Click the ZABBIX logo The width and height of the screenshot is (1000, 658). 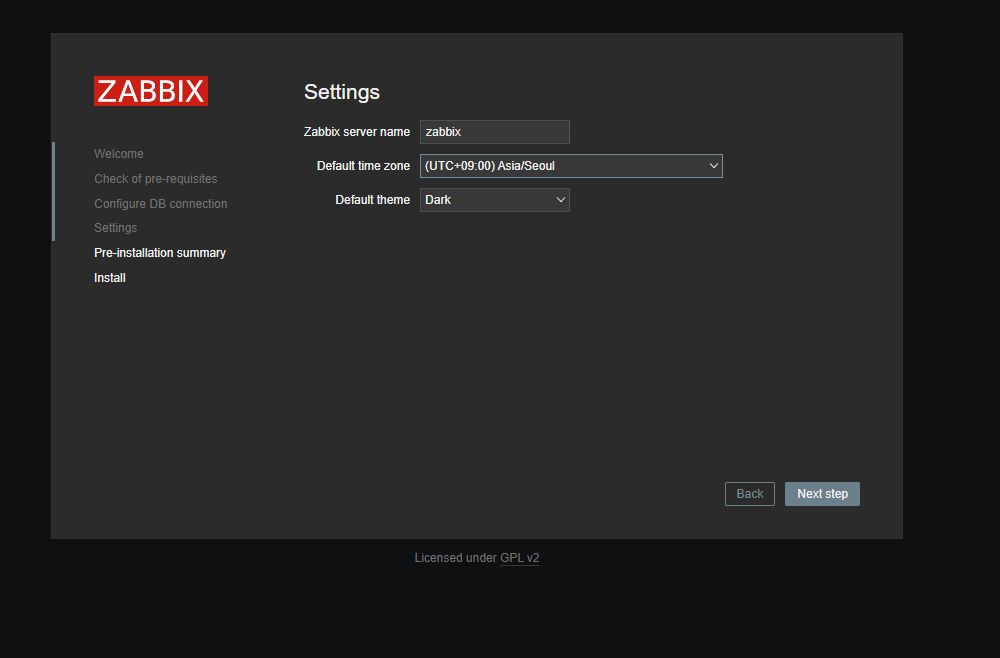[x=150, y=90]
